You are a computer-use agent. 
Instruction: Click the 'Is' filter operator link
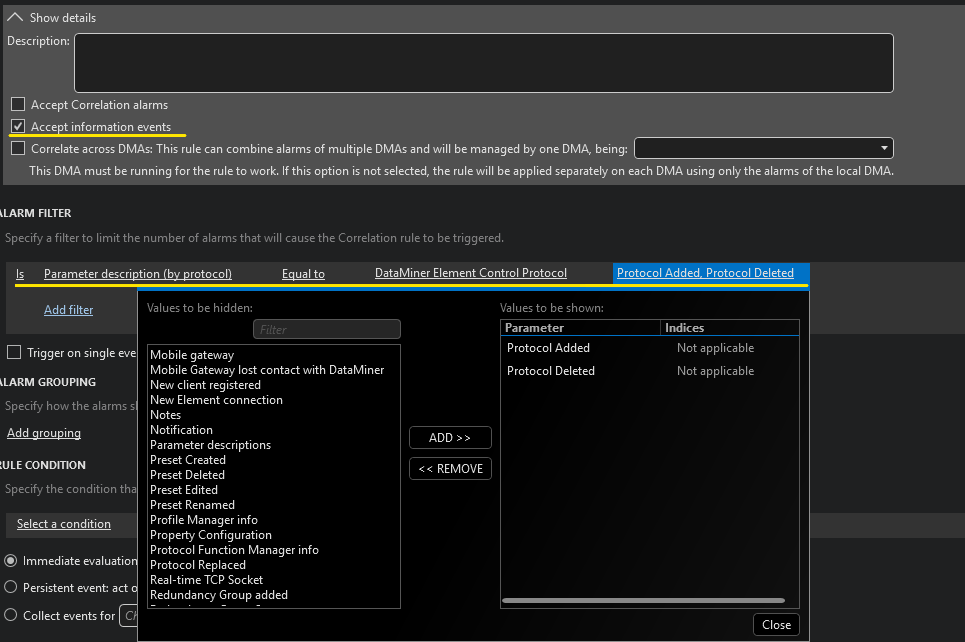pos(20,273)
